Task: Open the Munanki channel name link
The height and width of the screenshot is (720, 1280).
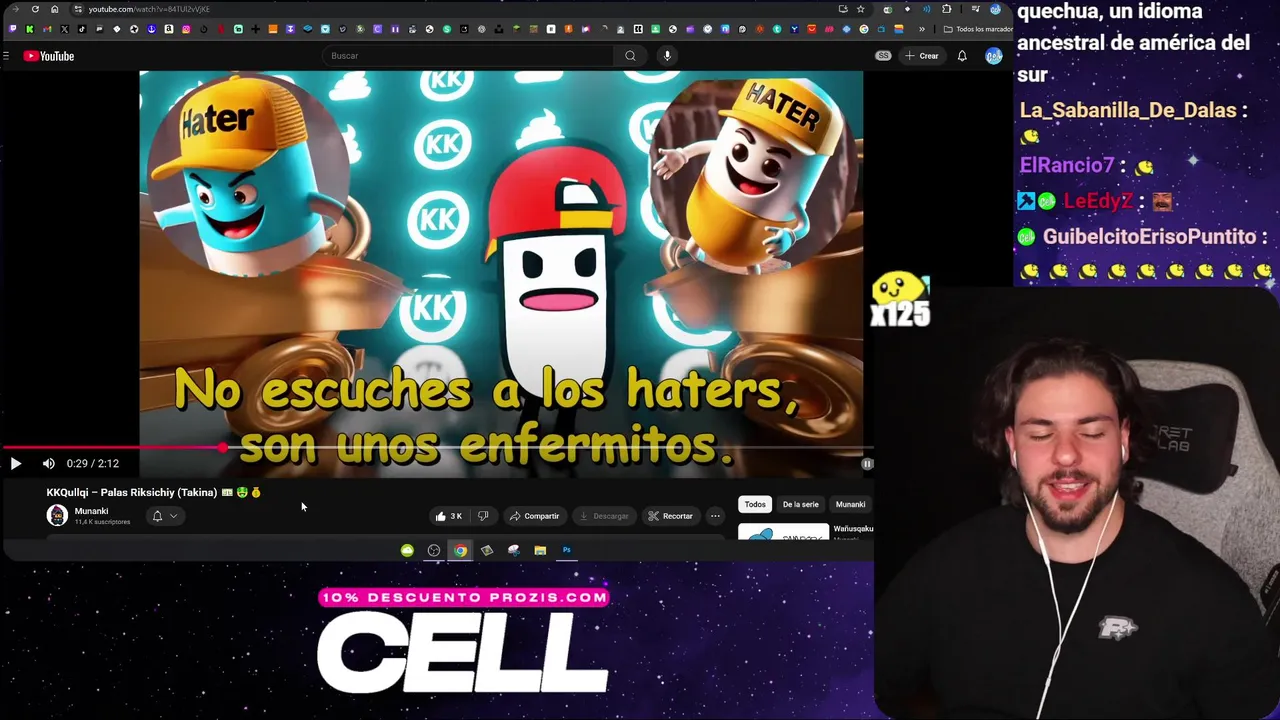Action: (x=91, y=511)
